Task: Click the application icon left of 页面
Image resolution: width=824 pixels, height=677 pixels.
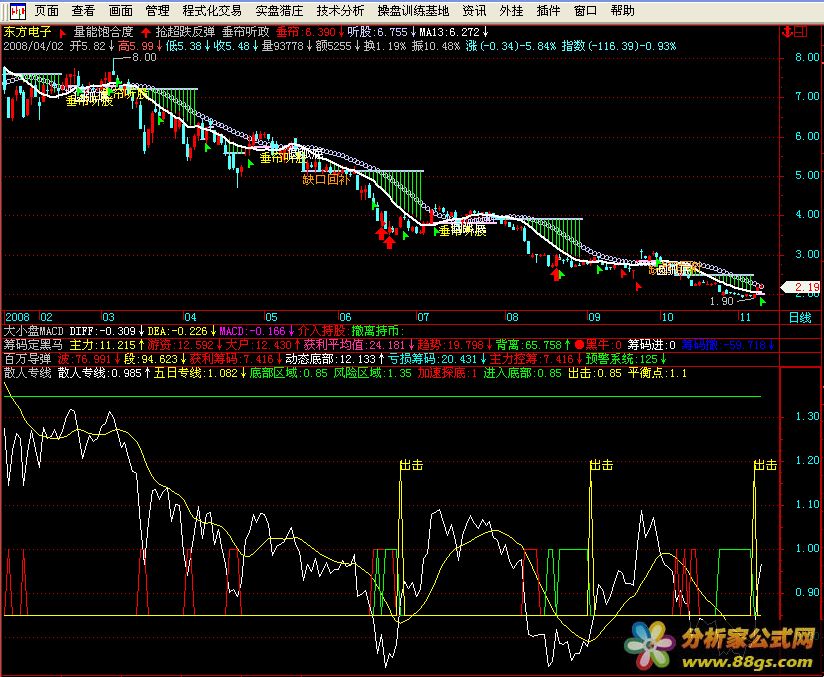Action: (16, 12)
